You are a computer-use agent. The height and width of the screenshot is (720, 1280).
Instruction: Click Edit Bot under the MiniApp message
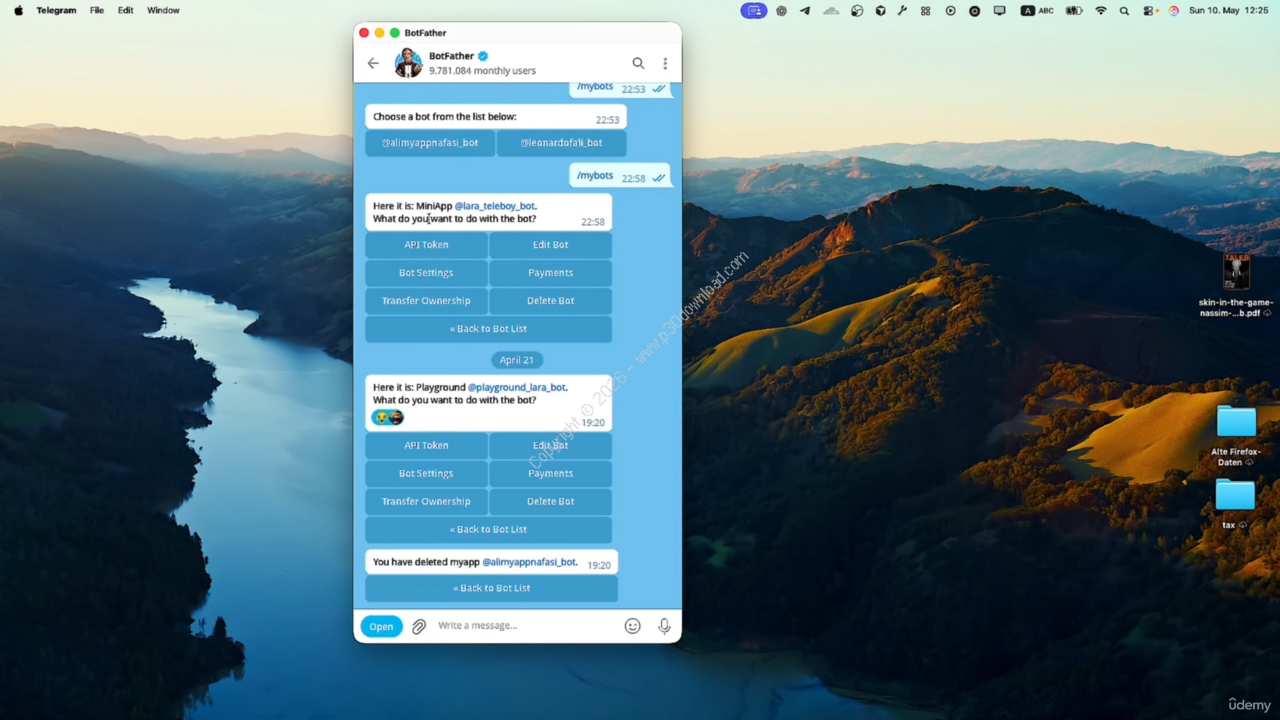click(550, 245)
